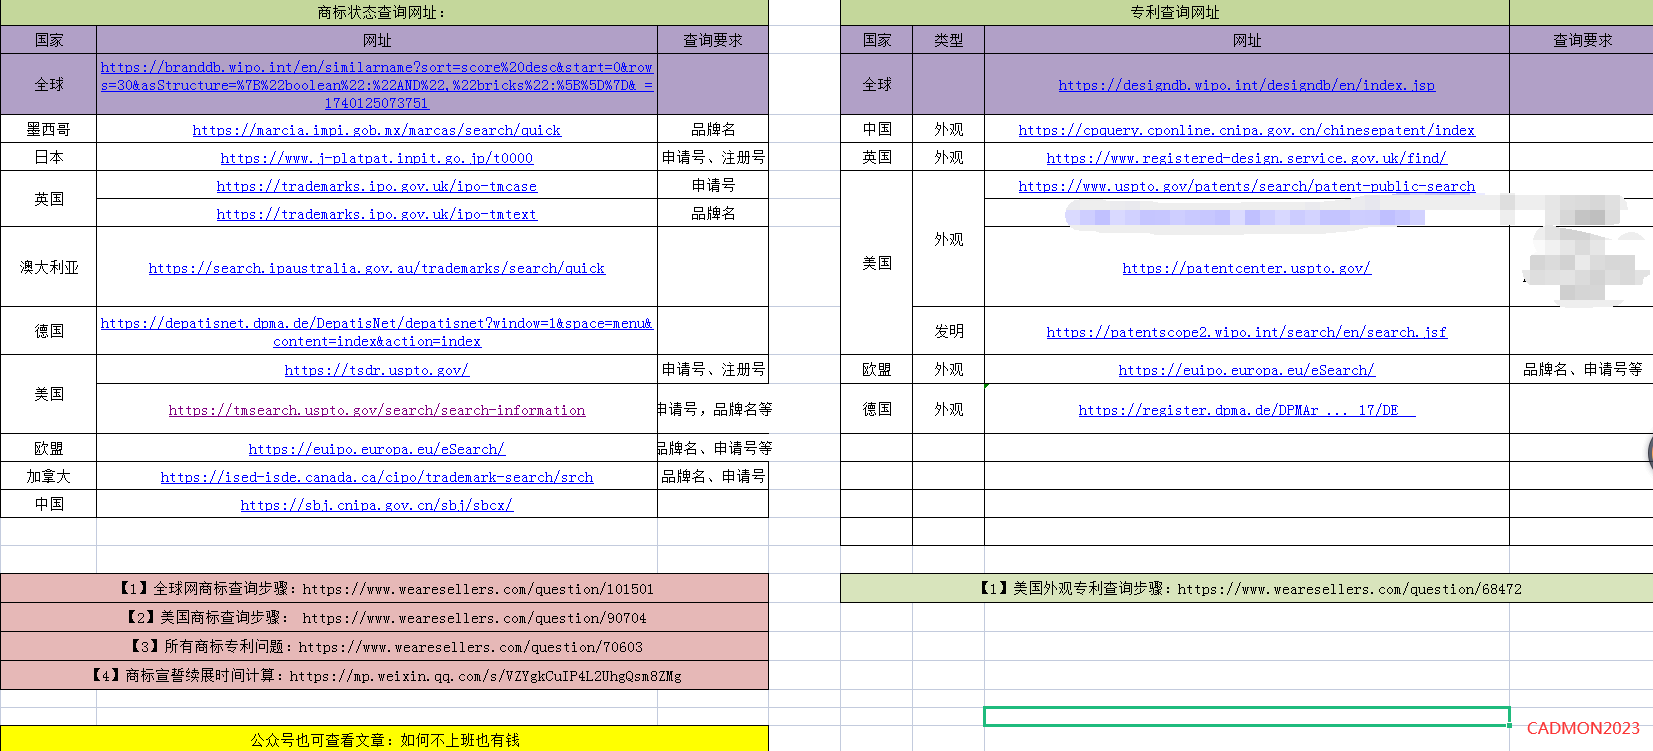Image resolution: width=1653 pixels, height=751 pixels.
Task: Select the 商标状态查询网址 title cell
Action: tap(384, 13)
